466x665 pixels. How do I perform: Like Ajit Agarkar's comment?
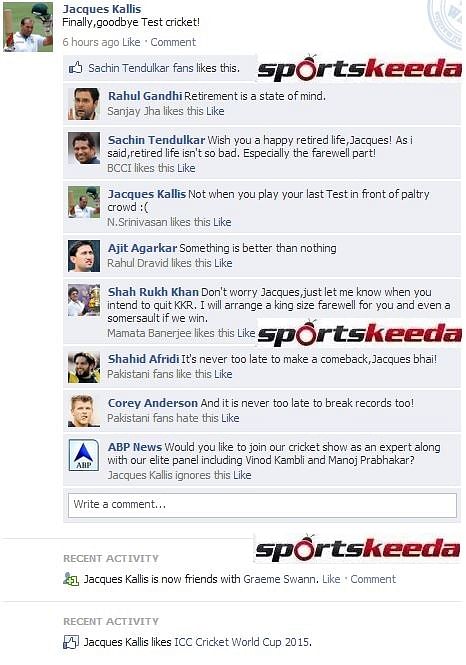tap(223, 263)
